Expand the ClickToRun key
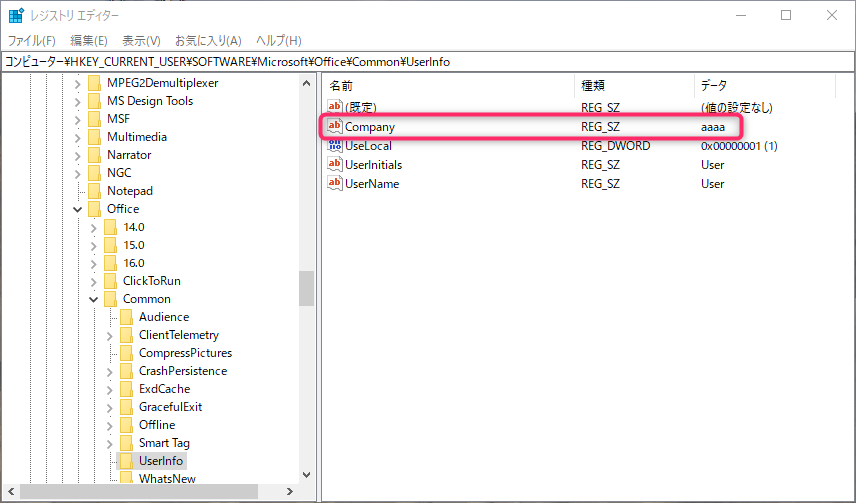 point(93,282)
